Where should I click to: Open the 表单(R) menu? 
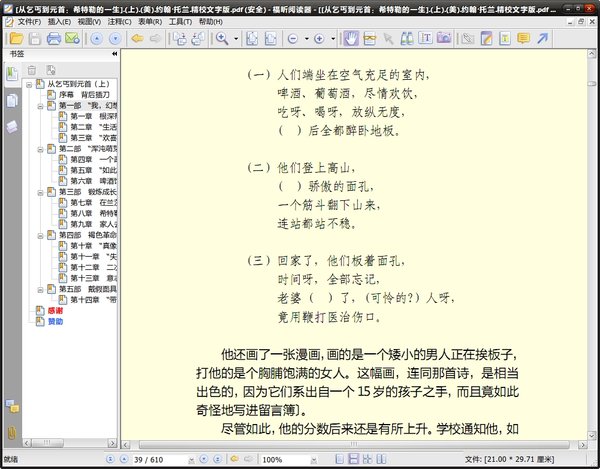[x=150, y=22]
